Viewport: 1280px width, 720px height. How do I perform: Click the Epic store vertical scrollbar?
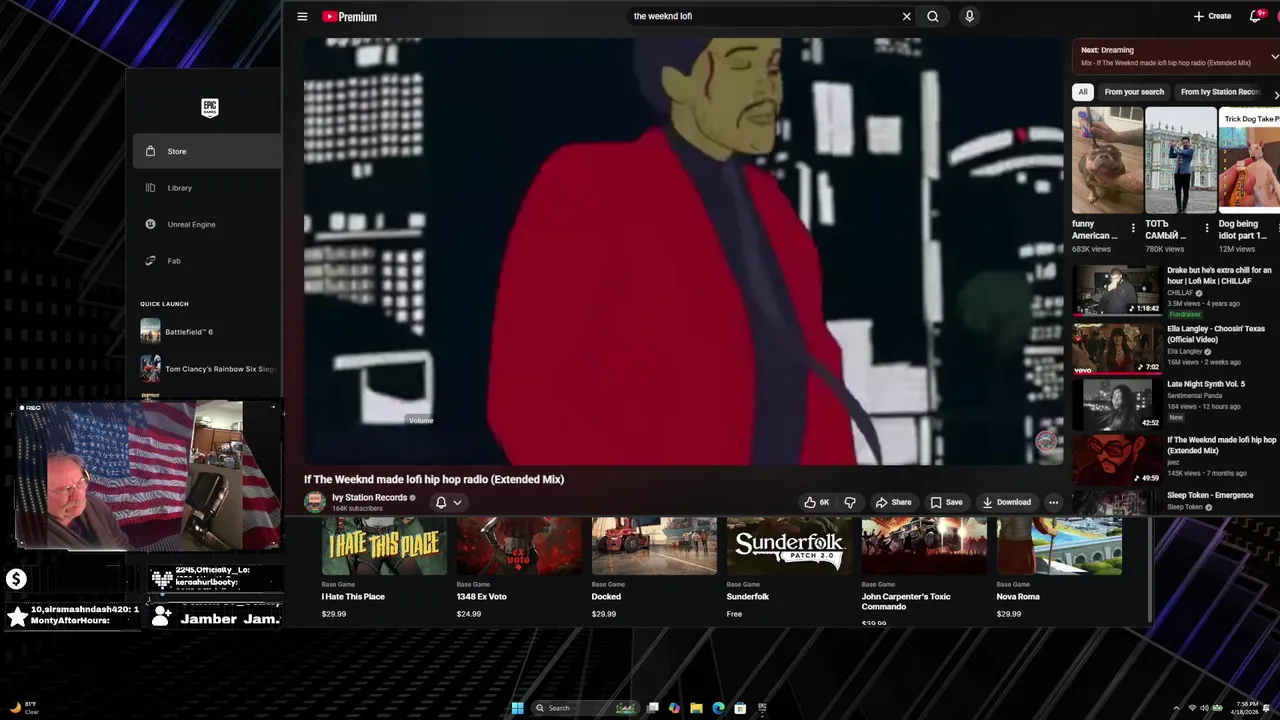pos(1150,570)
